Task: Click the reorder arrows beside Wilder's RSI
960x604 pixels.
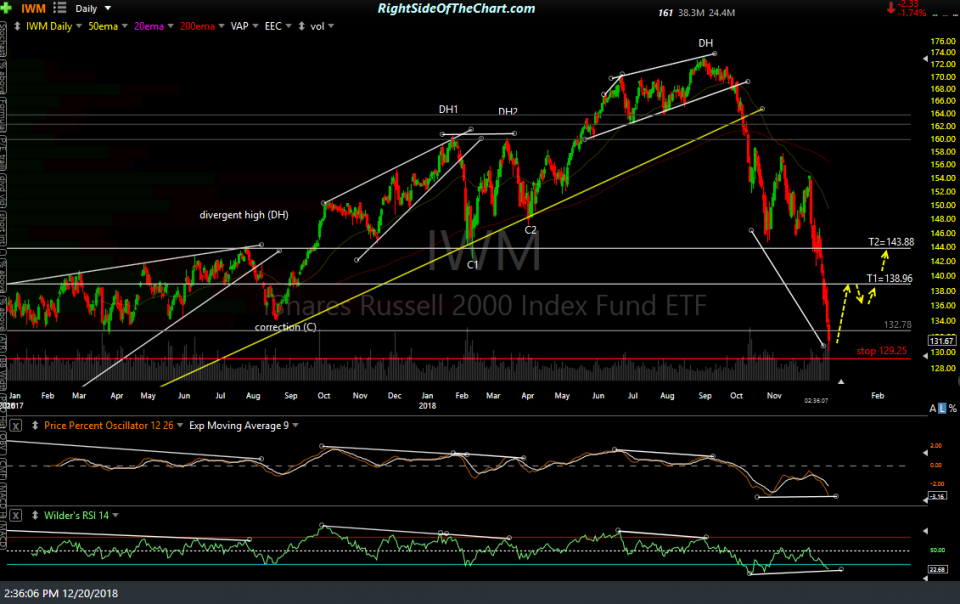Action: pyautogui.click(x=35, y=515)
